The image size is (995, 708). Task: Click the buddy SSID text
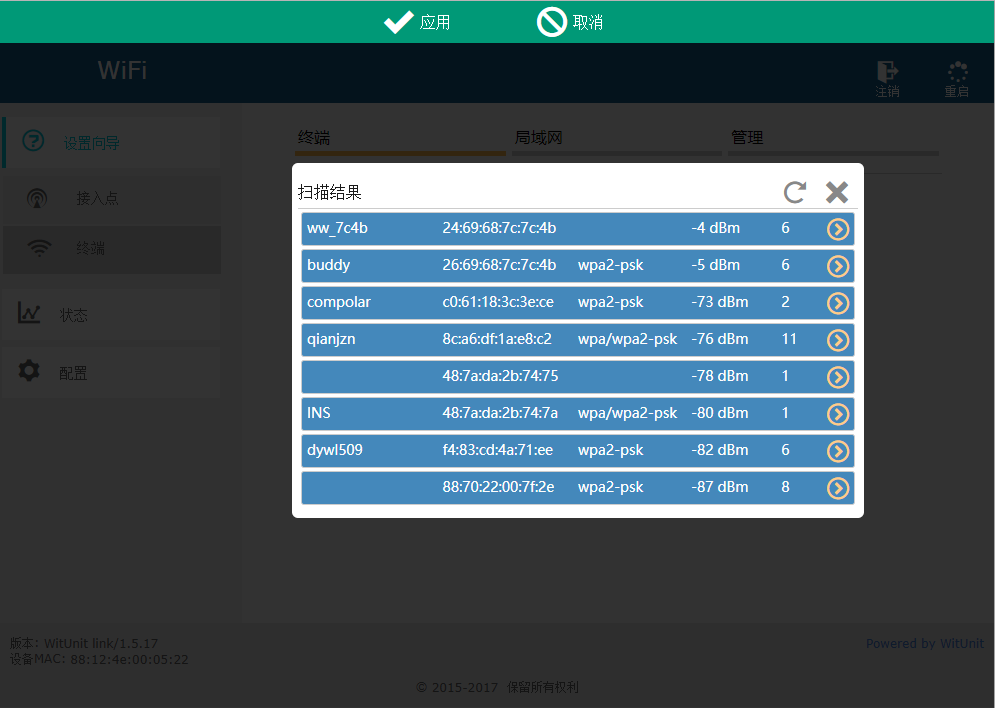[x=328, y=265]
